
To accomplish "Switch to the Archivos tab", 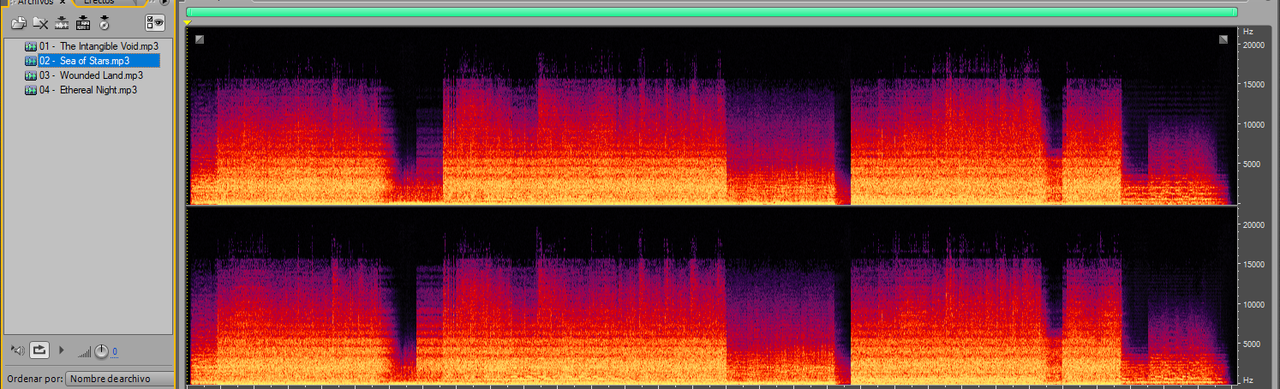I will coord(34,2).
